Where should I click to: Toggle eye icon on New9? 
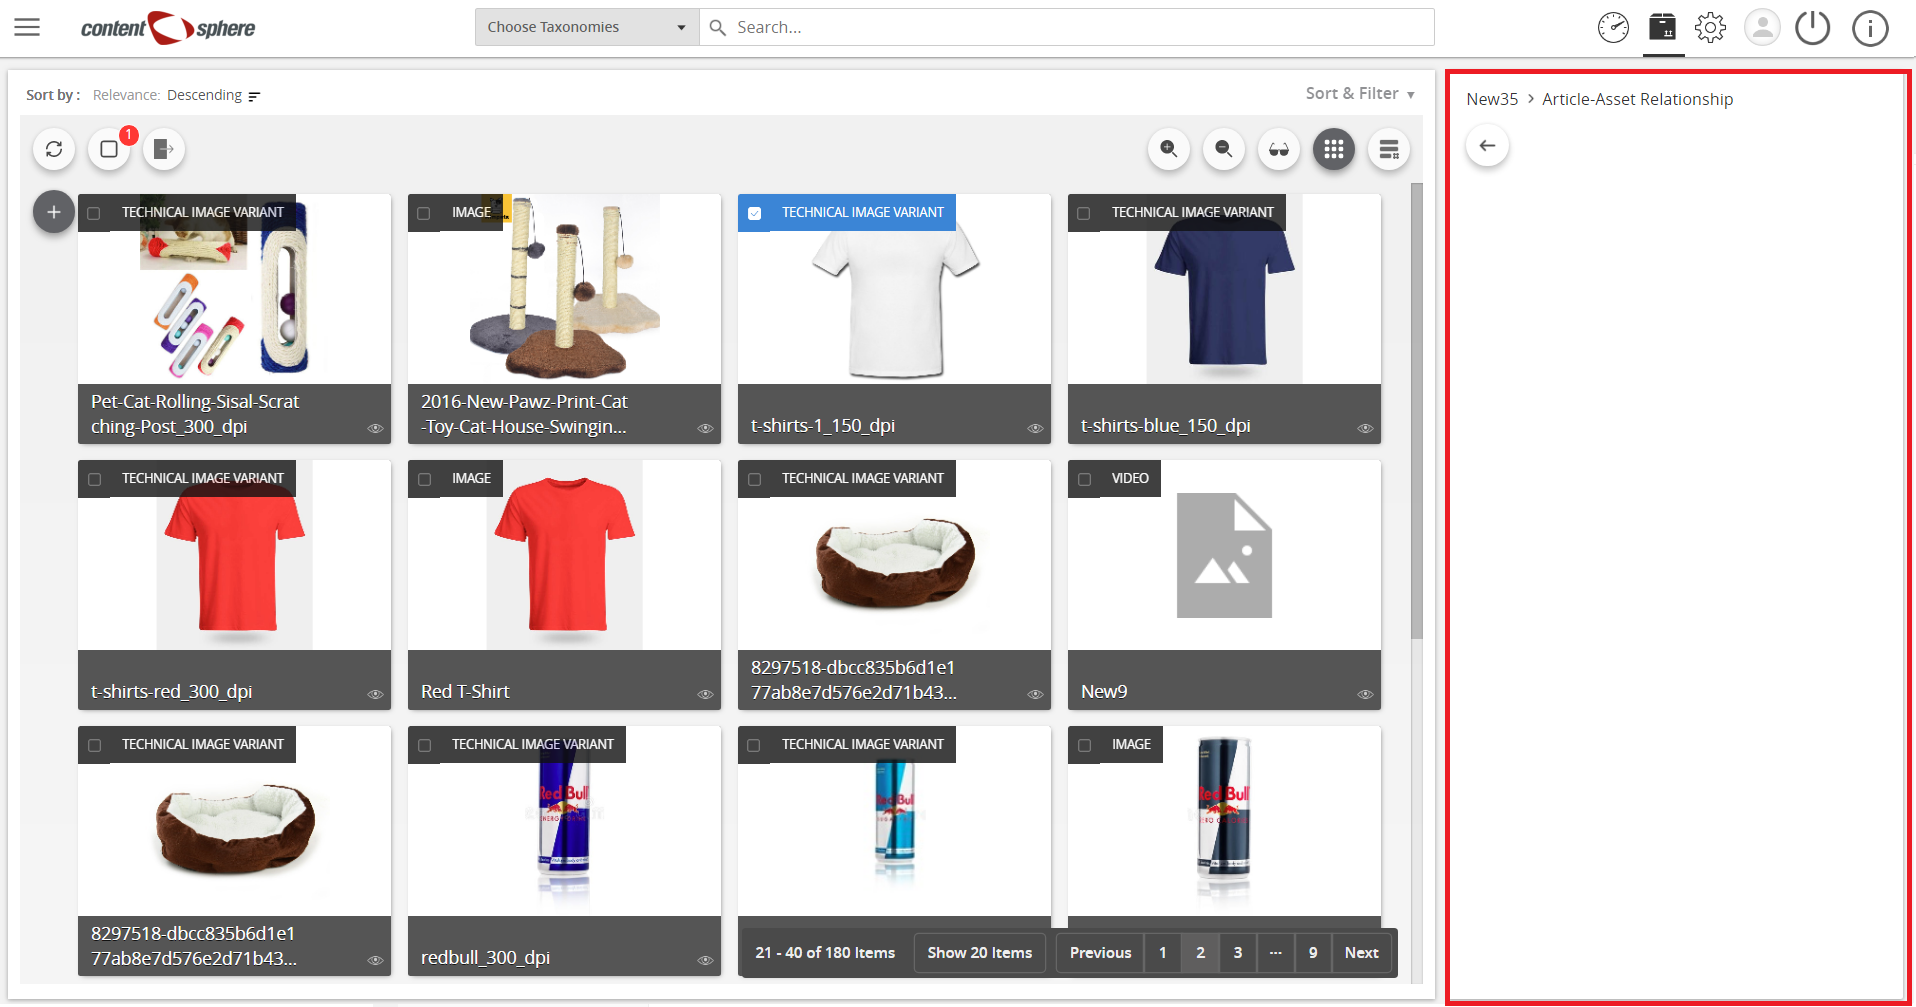[x=1365, y=694]
